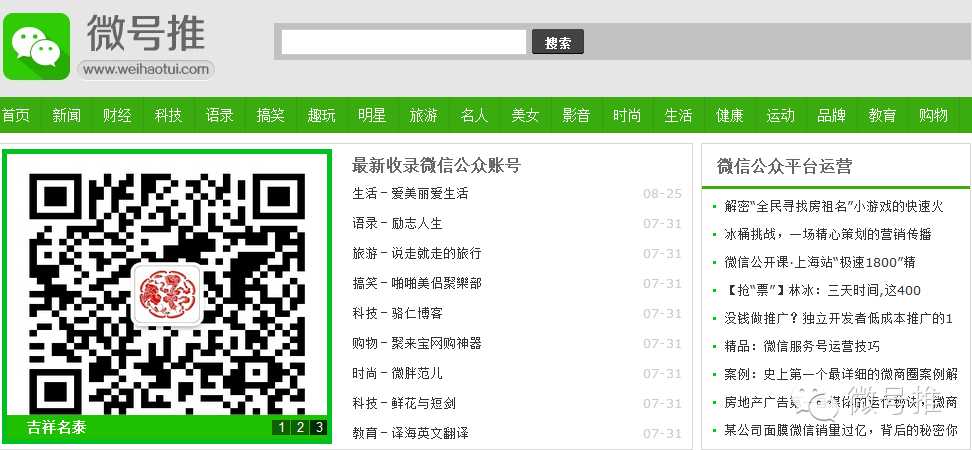The width and height of the screenshot is (972, 450).
Task: Go to the 健康 category
Action: [x=729, y=115]
